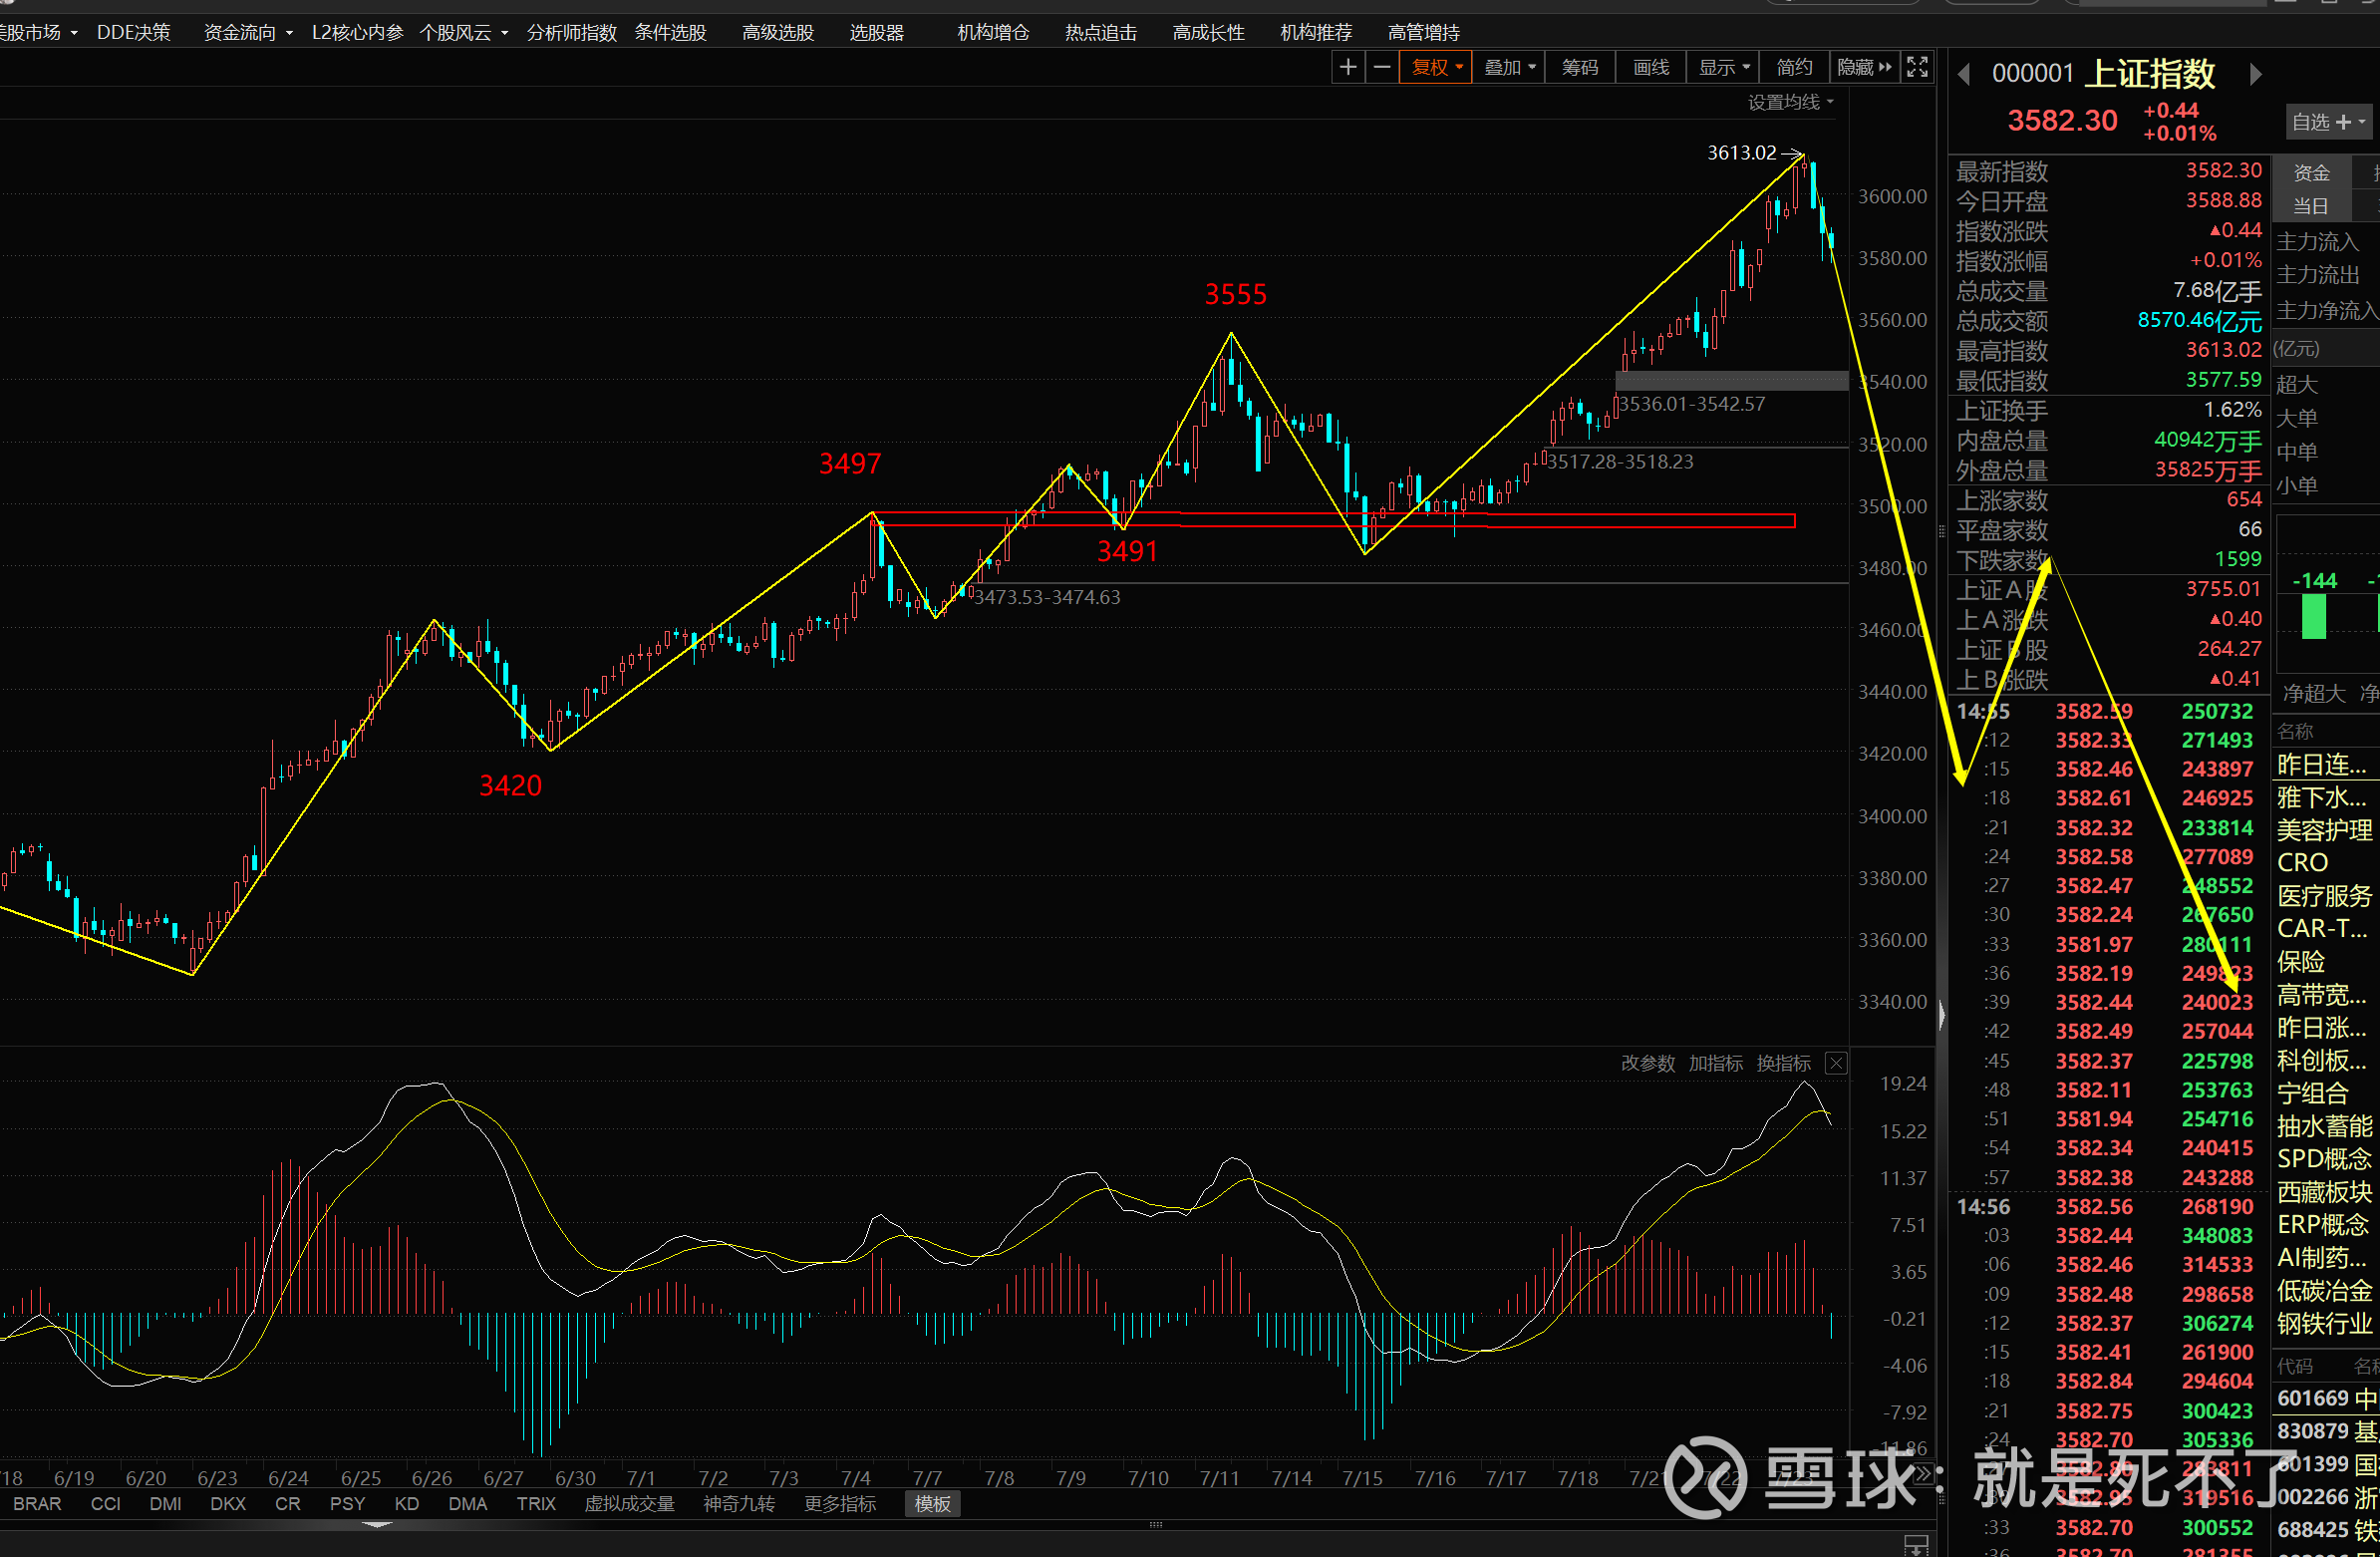Zoom out chart with minus icon

click(1382, 67)
